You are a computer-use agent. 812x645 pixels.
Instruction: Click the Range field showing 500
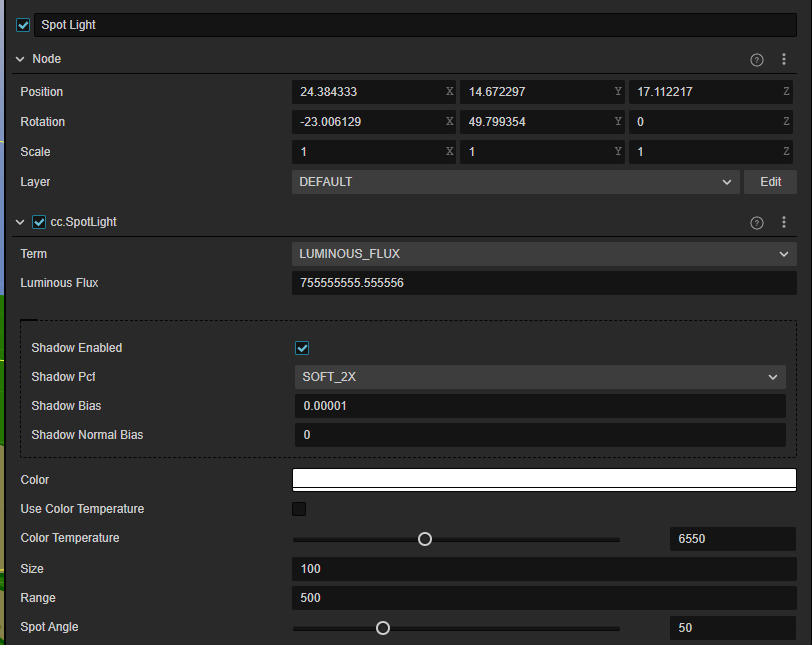tap(544, 598)
